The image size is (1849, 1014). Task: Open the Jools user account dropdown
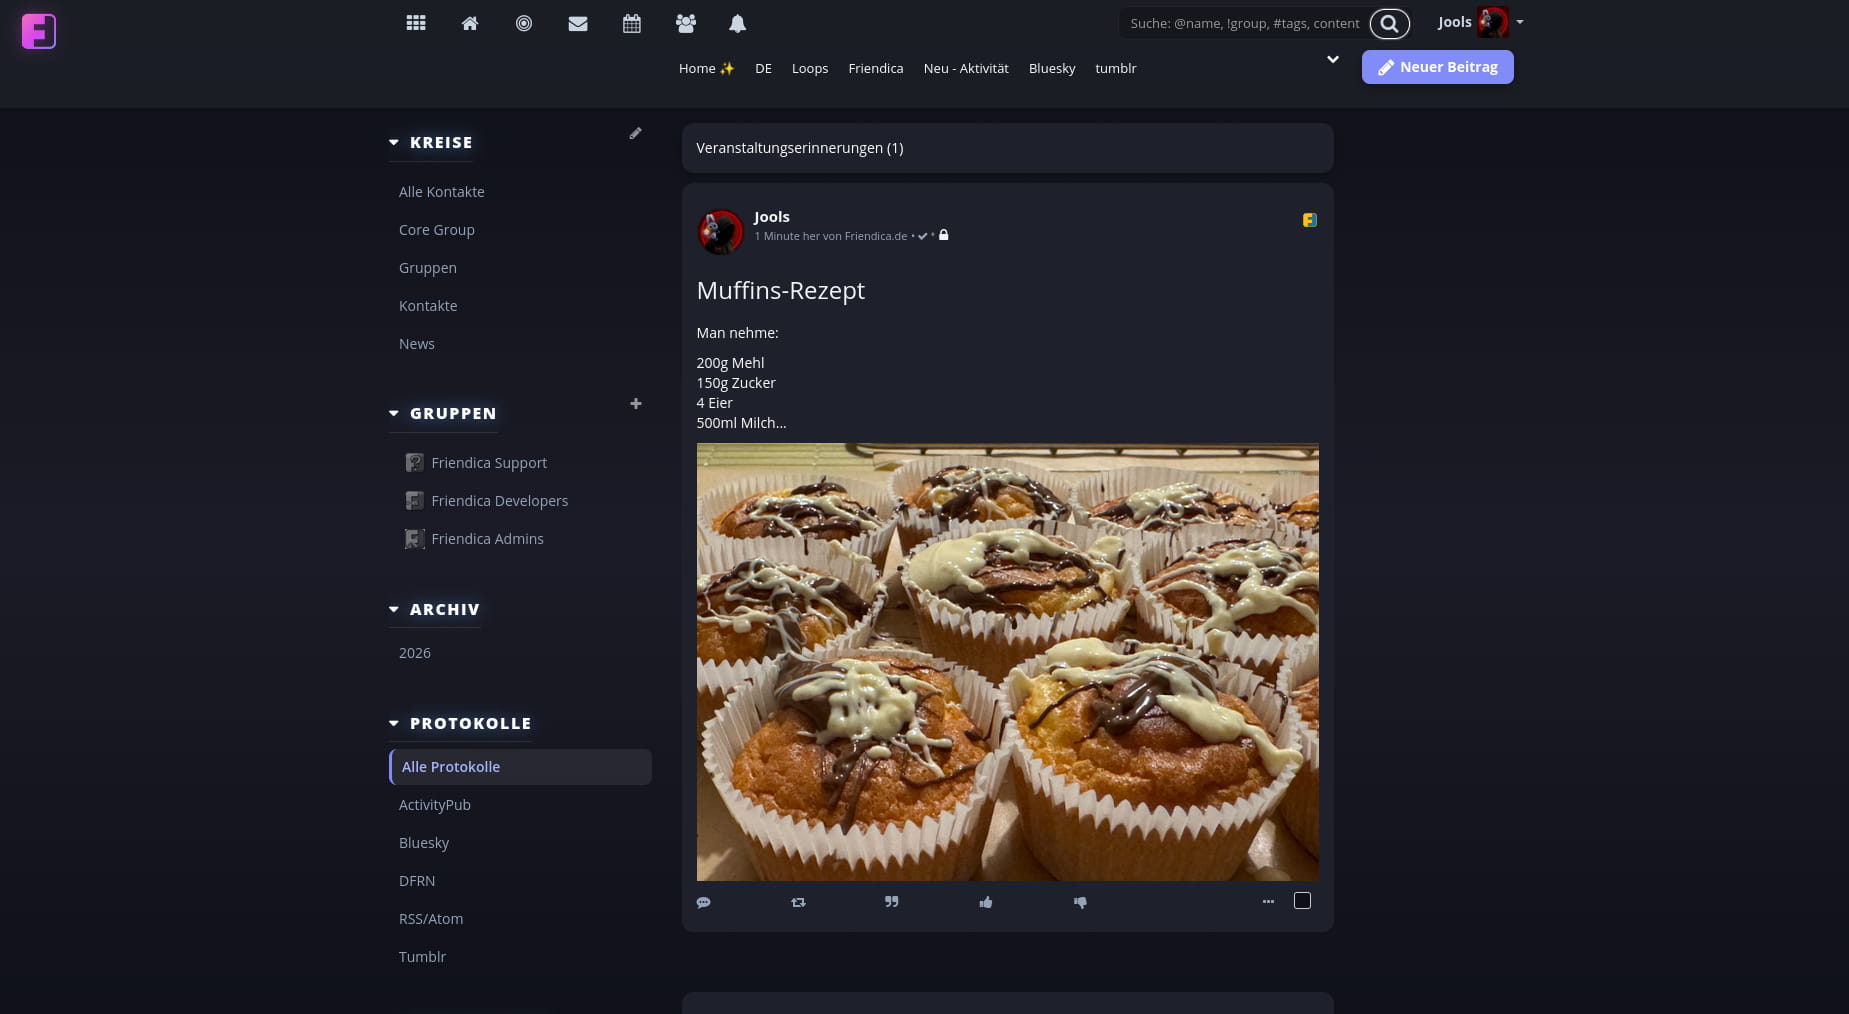(x=1481, y=22)
